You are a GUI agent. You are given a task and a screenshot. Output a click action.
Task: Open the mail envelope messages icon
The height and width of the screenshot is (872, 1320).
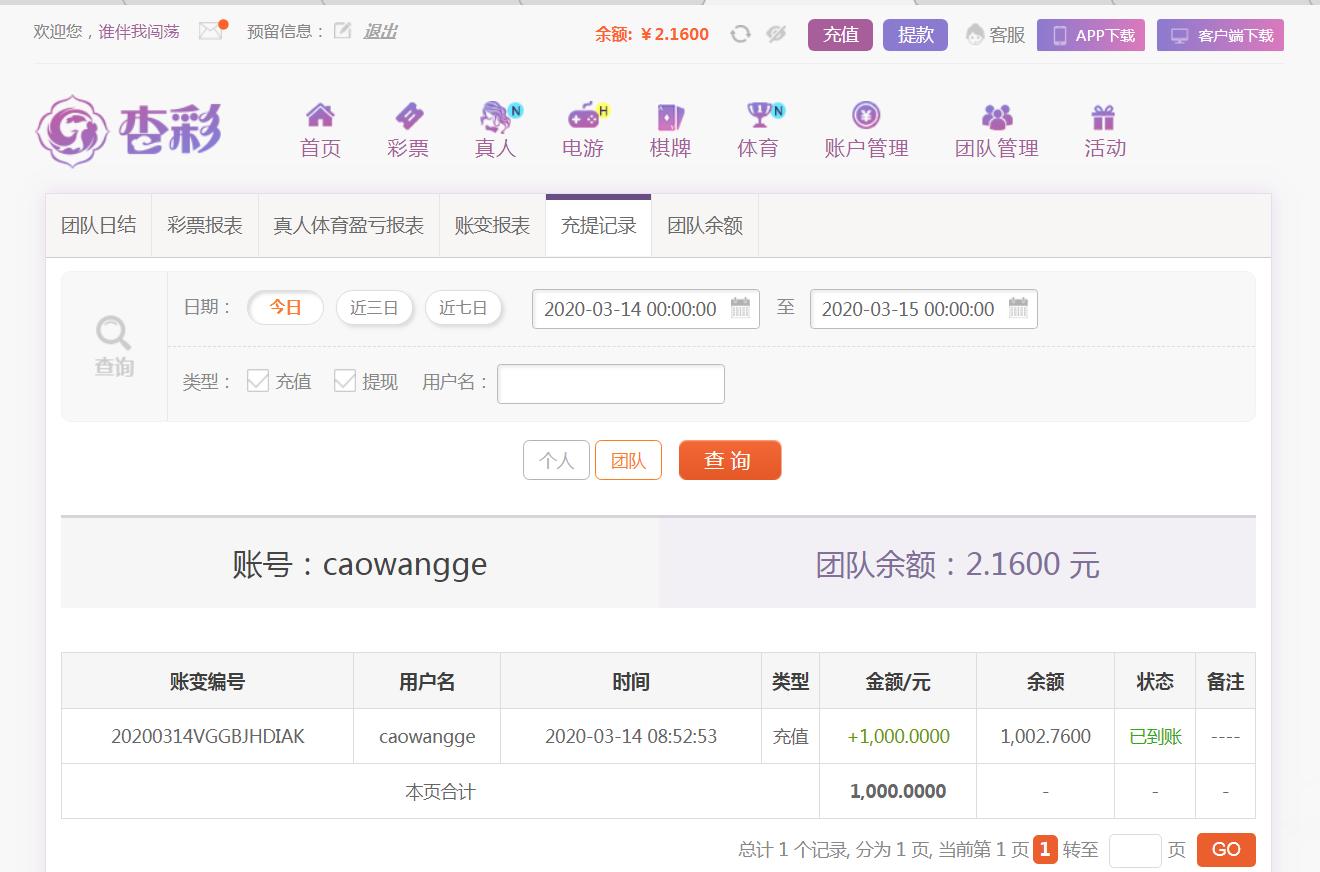coord(211,31)
